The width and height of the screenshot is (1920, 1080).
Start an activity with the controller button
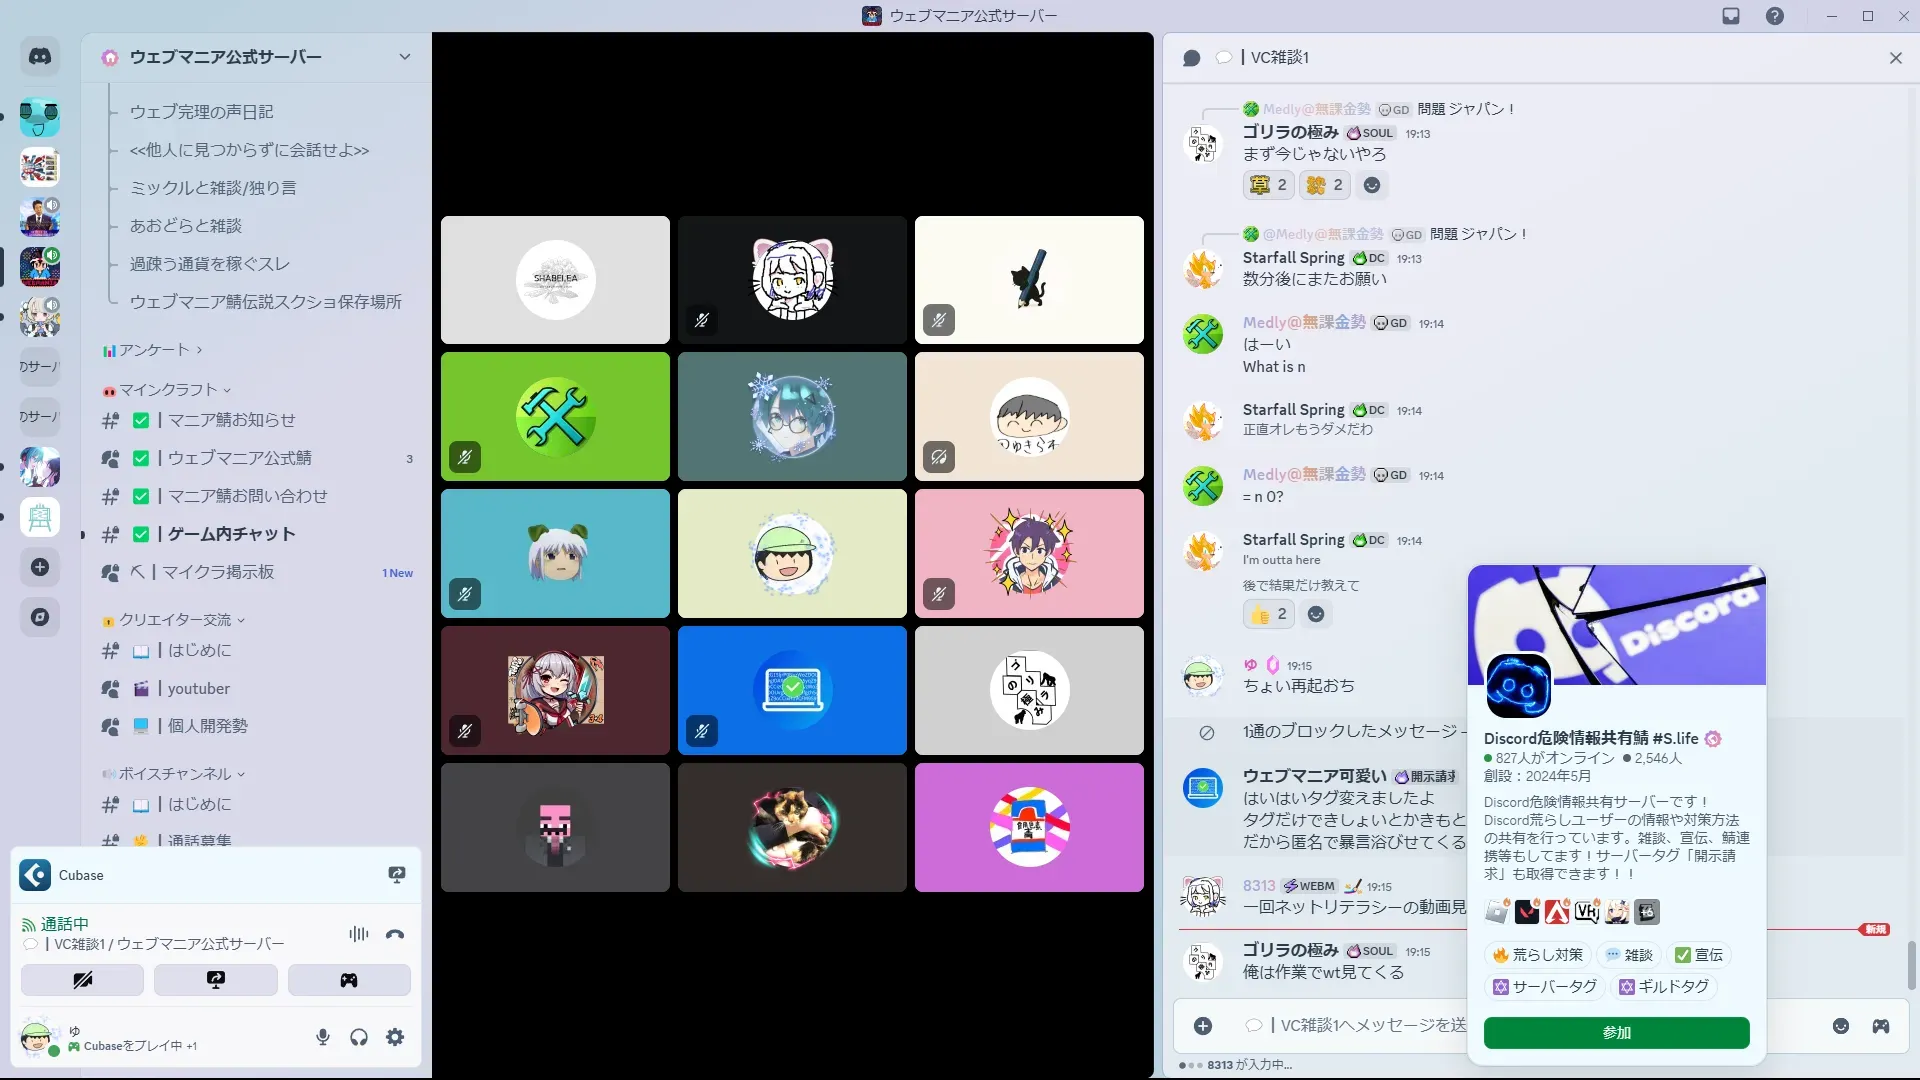(349, 980)
